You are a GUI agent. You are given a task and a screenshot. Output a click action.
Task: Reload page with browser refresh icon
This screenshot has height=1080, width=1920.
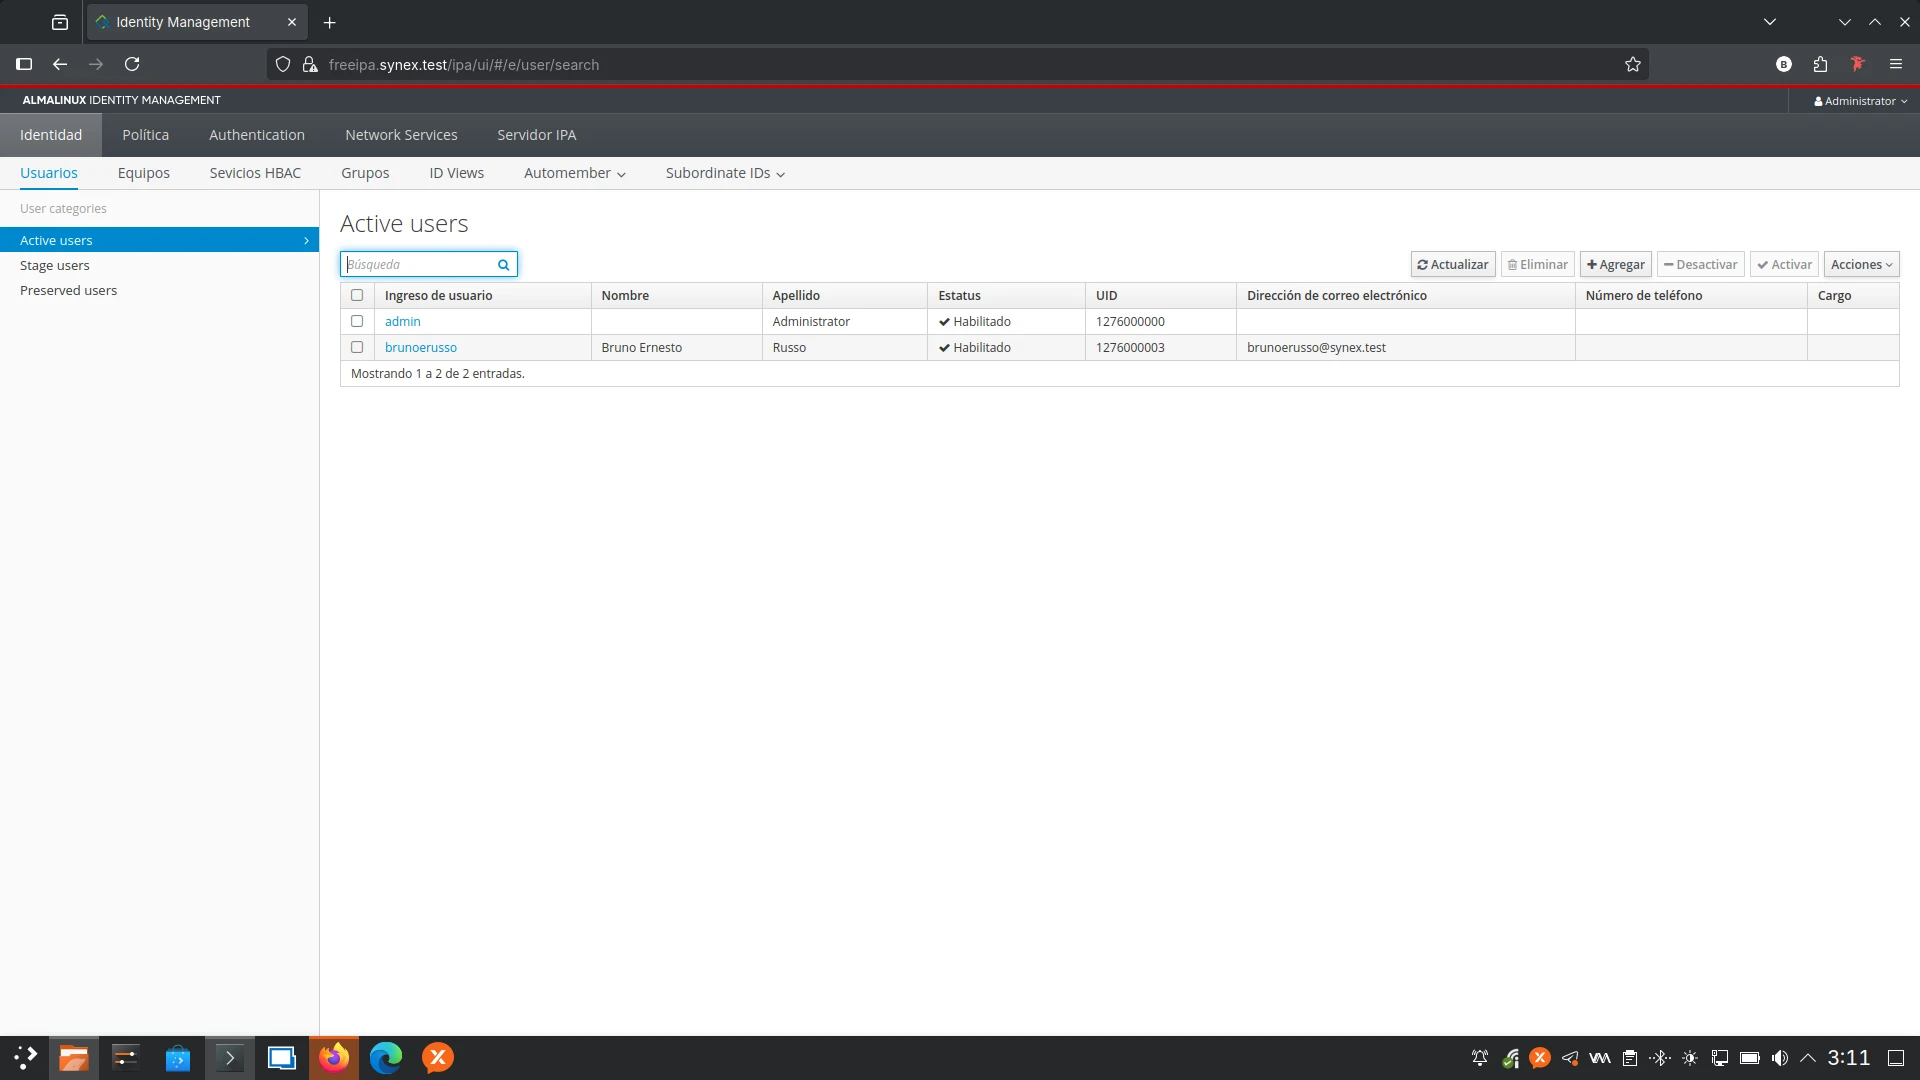click(x=132, y=65)
